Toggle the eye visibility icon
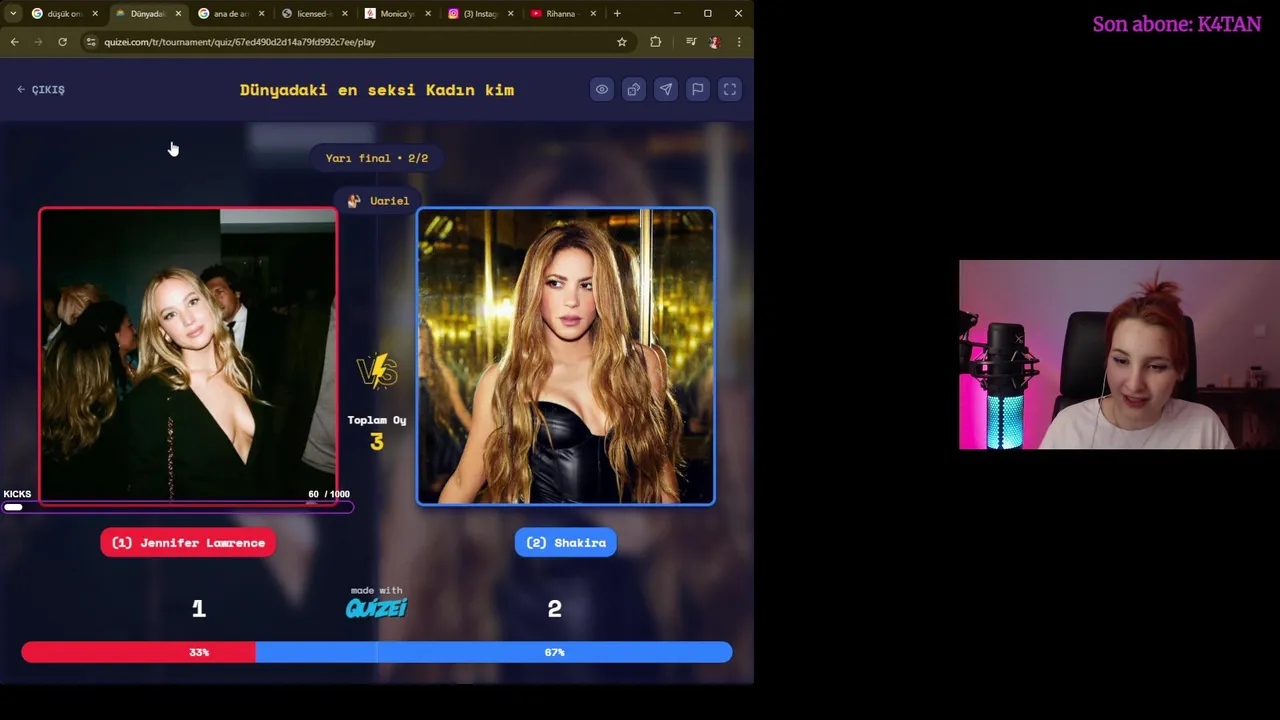The image size is (1280, 720). 602,90
